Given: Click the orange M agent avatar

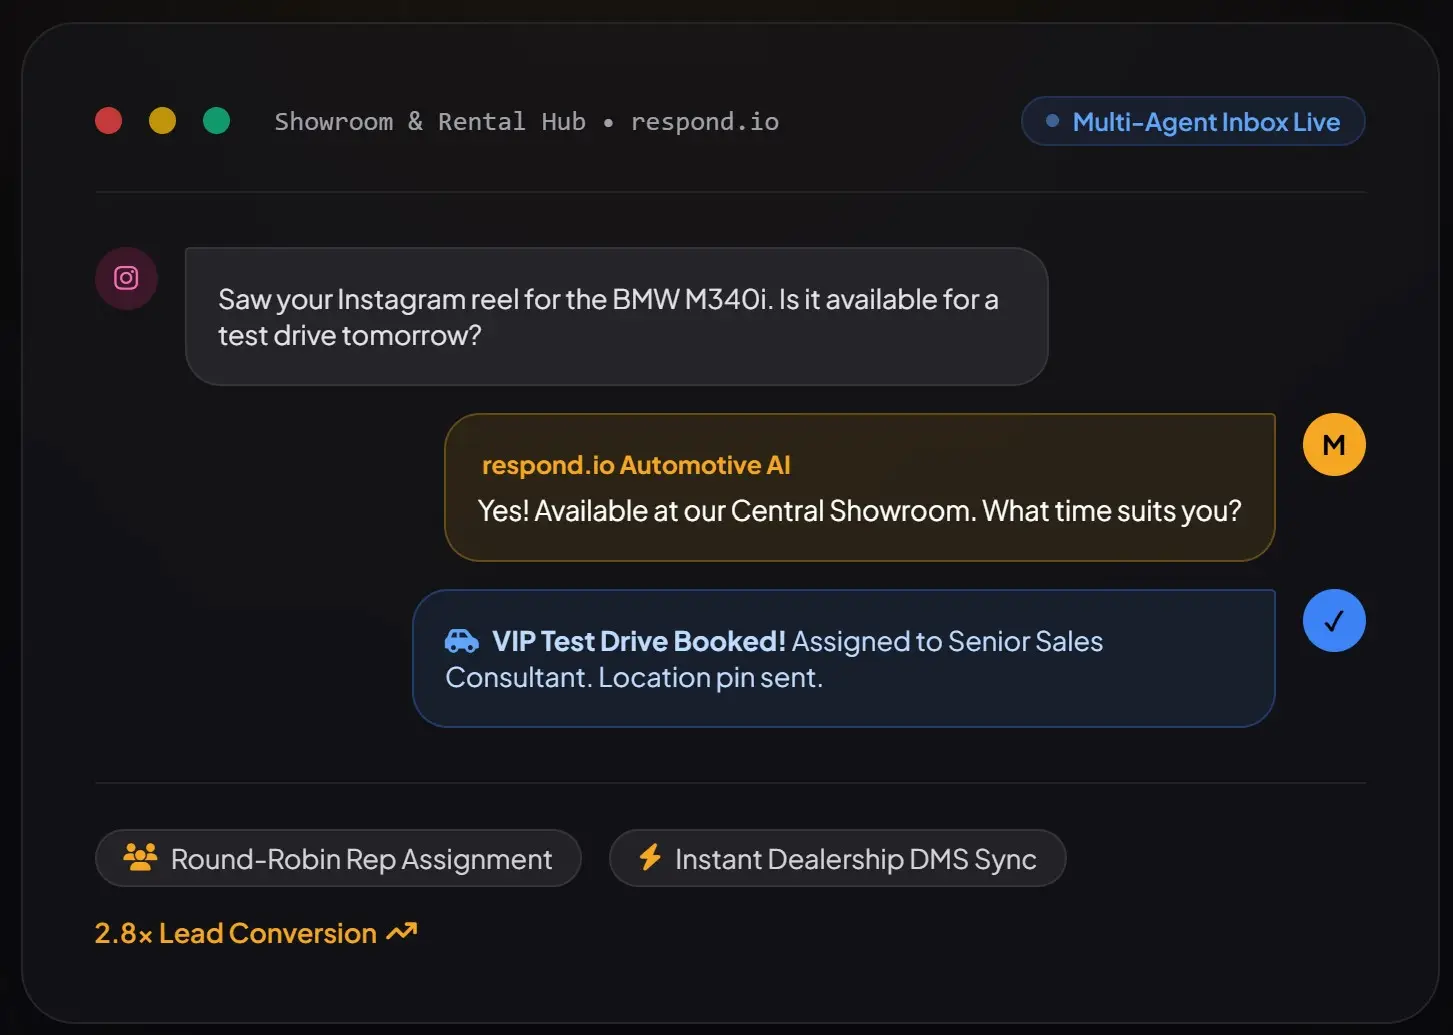Looking at the screenshot, I should 1334,445.
